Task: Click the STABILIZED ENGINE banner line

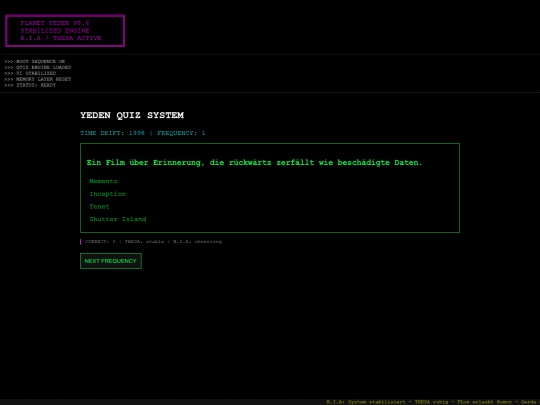Action: click(55, 30)
